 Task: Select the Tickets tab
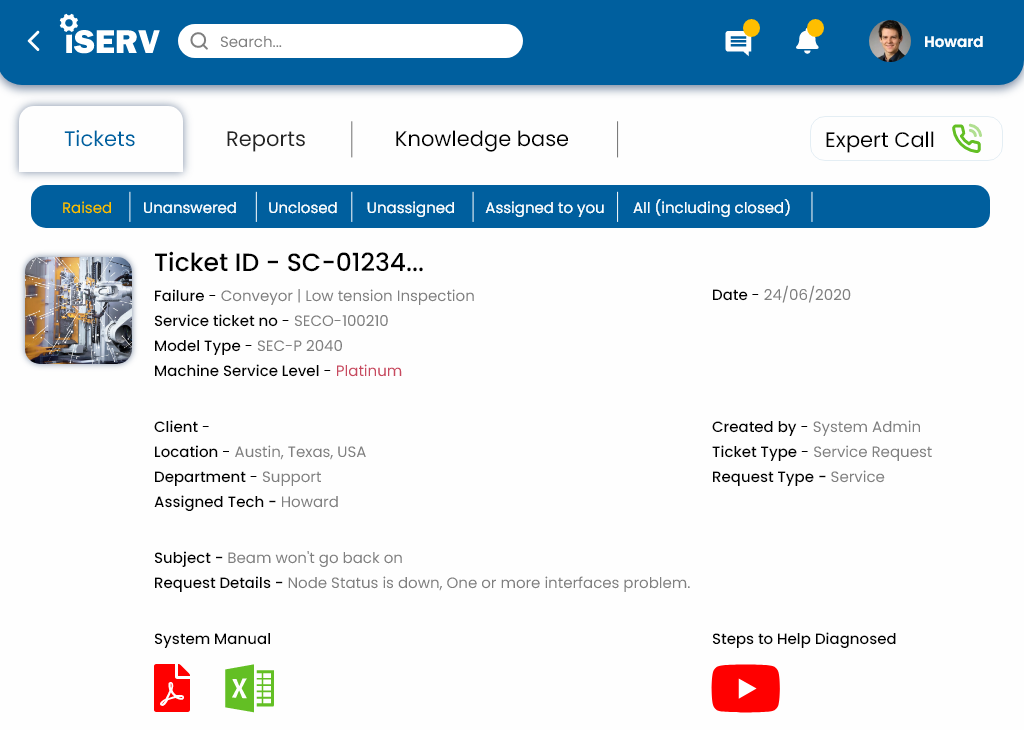pyautogui.click(x=100, y=139)
